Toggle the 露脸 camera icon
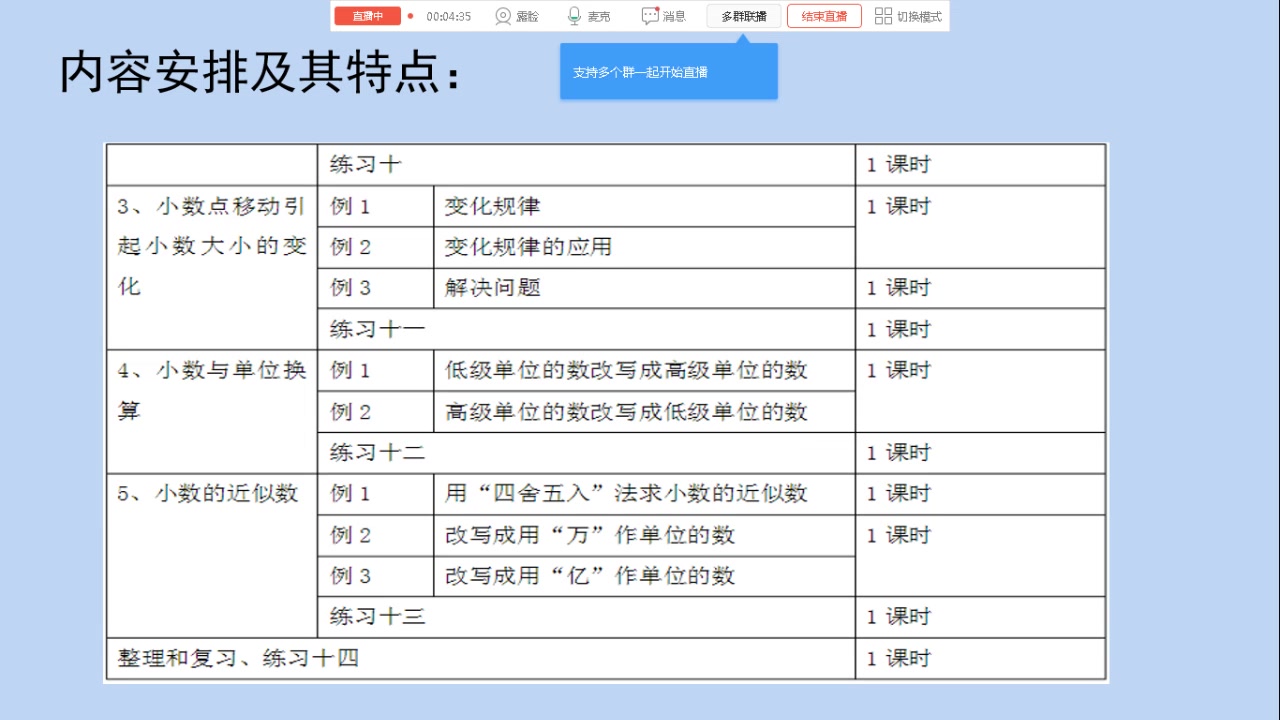Image resolution: width=1280 pixels, height=720 pixels. click(x=503, y=16)
